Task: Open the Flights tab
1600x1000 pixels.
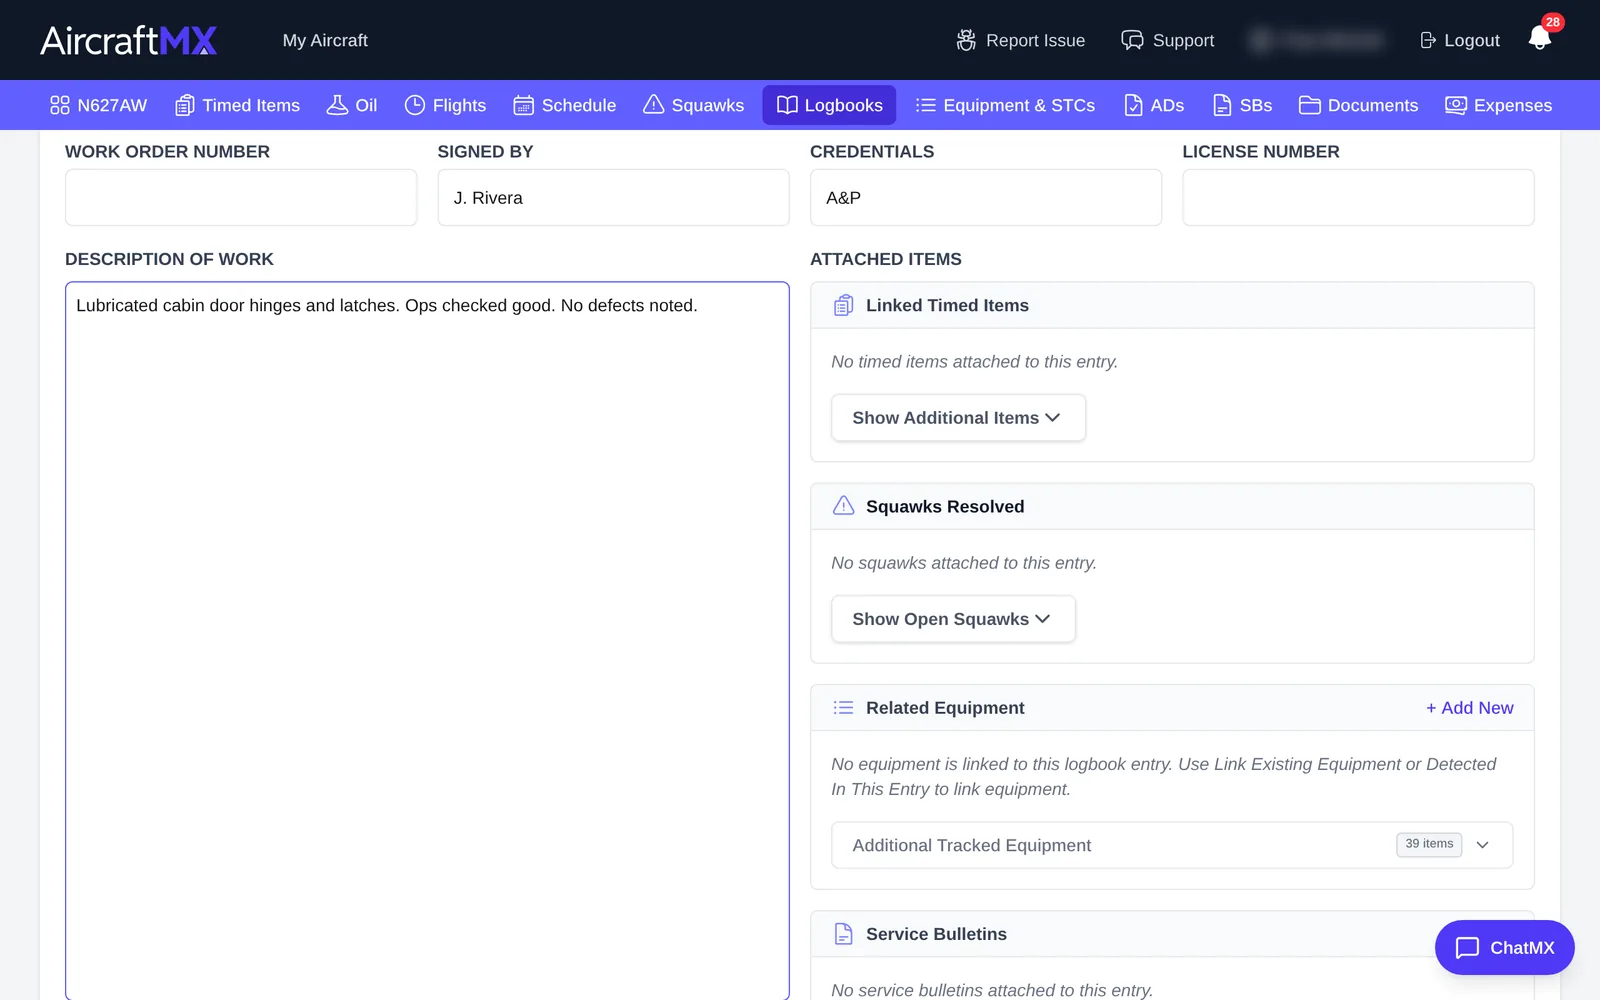Action: pyautogui.click(x=445, y=105)
